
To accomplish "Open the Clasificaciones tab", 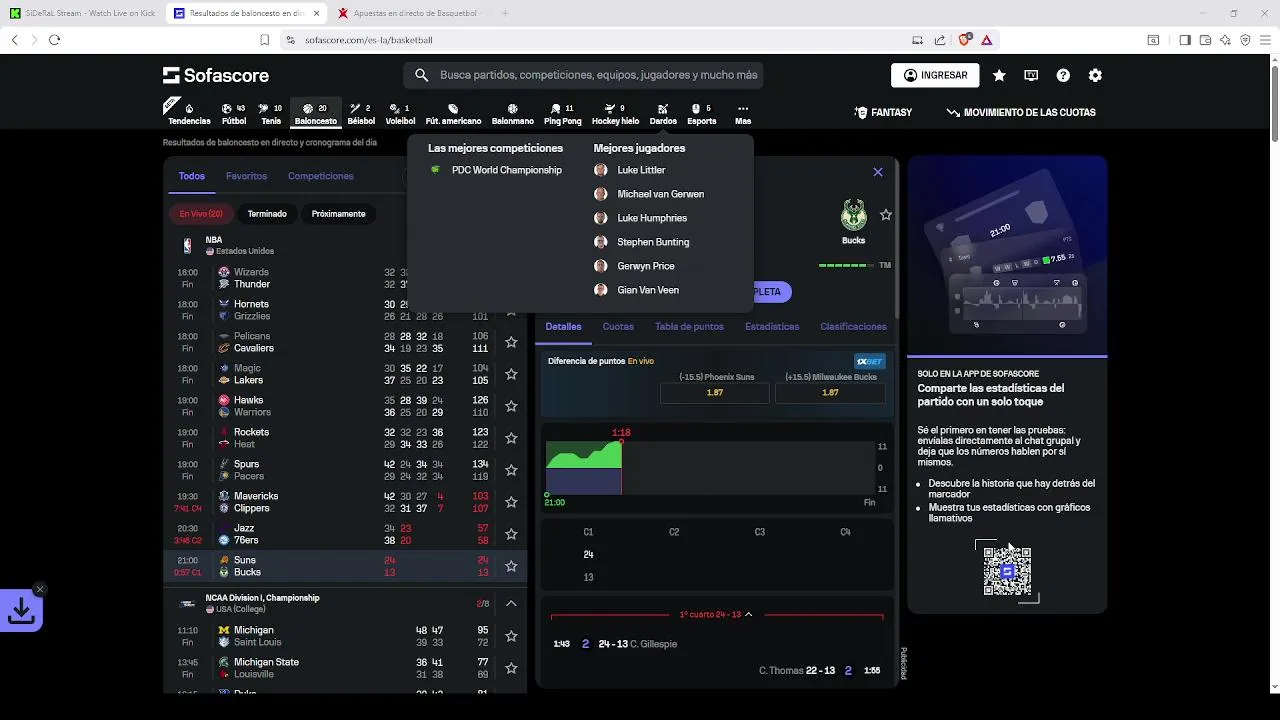I will tap(853, 327).
